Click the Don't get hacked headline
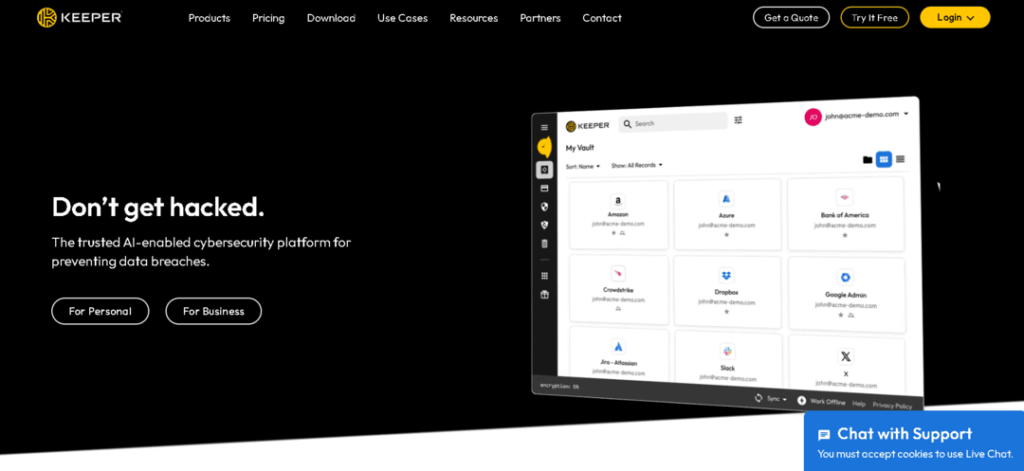The image size is (1024, 471). pyautogui.click(x=158, y=207)
